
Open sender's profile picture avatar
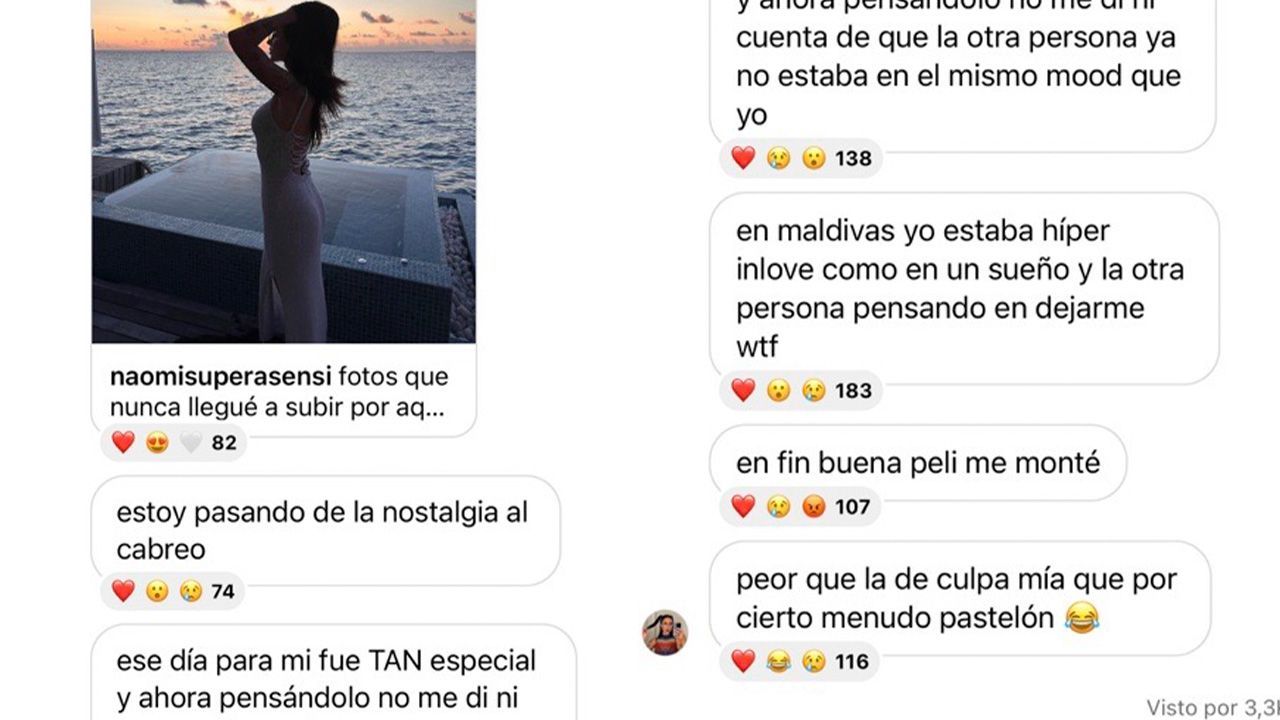tap(665, 632)
